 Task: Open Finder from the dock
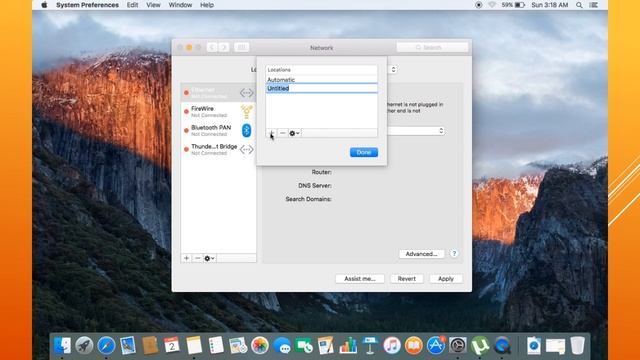point(62,345)
